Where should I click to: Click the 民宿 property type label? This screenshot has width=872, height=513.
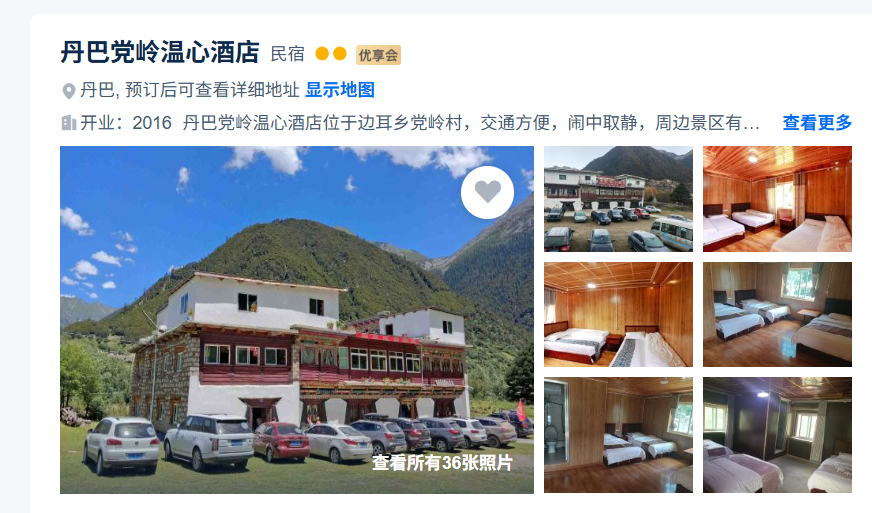288,54
